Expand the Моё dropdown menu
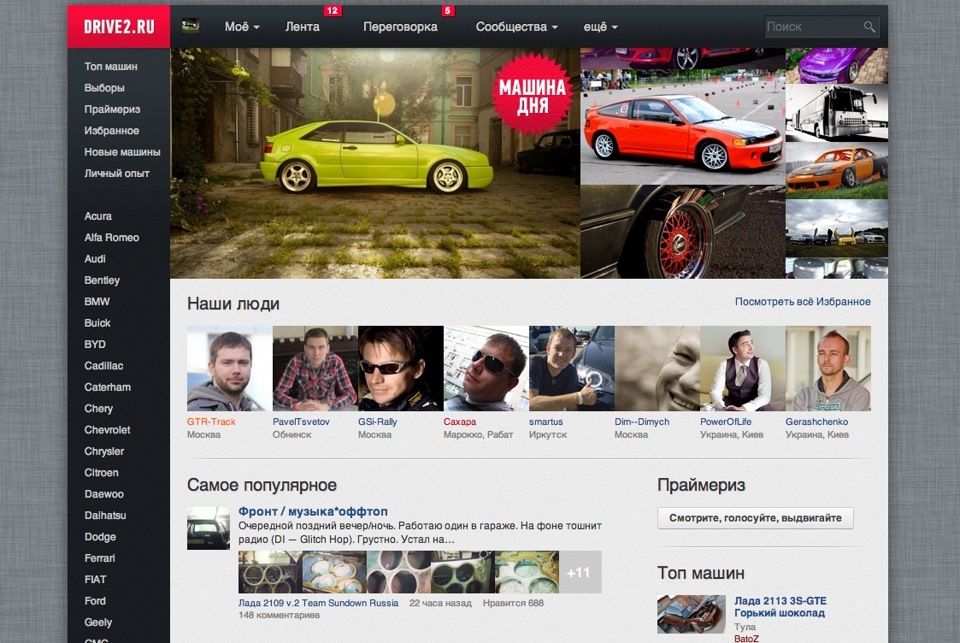This screenshot has height=643, width=960. pyautogui.click(x=242, y=27)
